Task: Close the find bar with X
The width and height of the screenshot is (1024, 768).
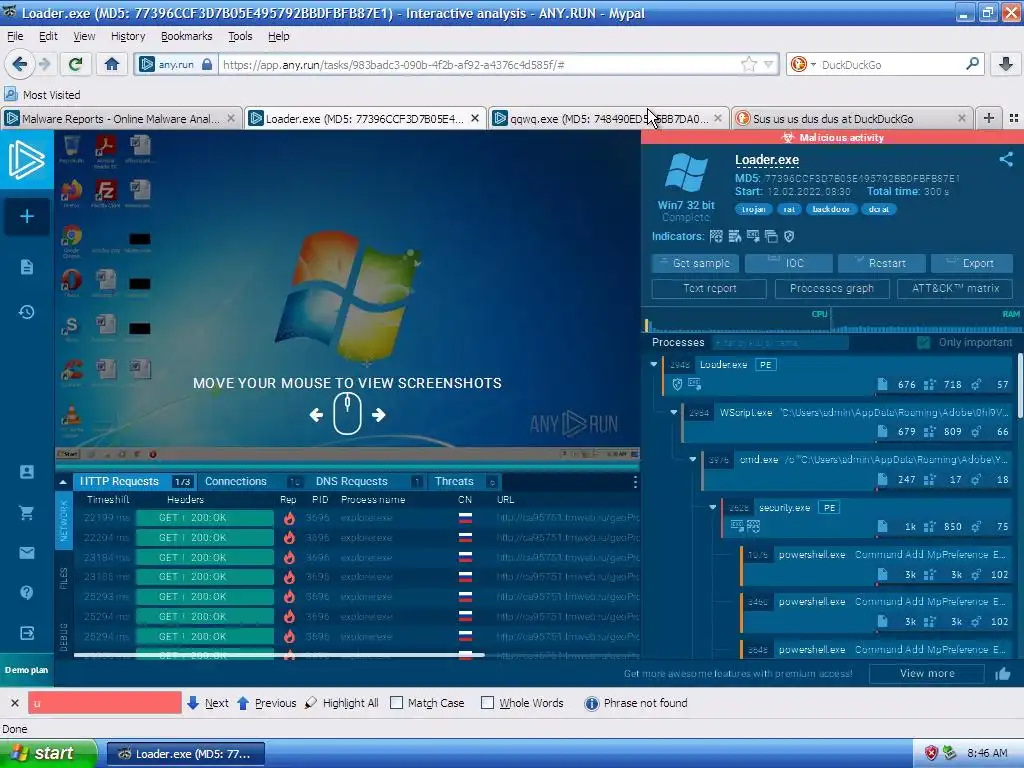Action: [x=14, y=703]
